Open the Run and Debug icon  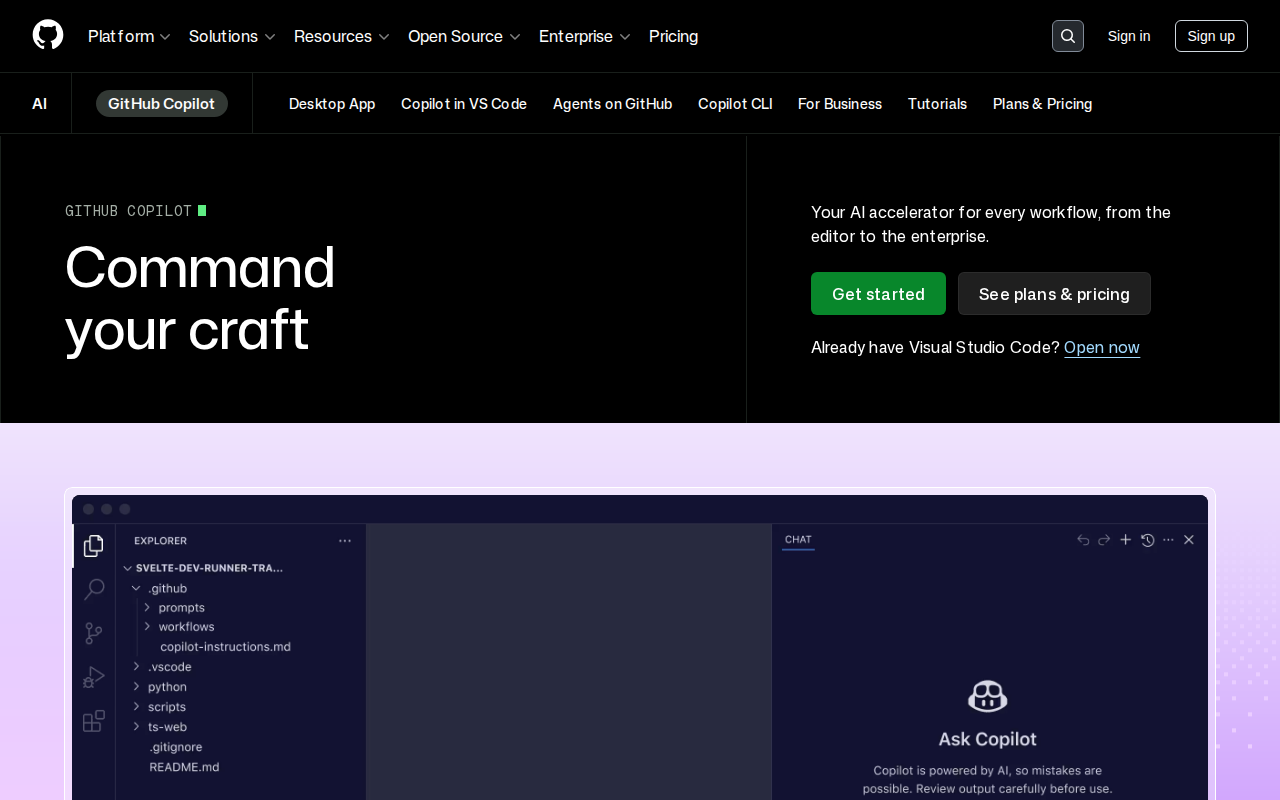94,677
